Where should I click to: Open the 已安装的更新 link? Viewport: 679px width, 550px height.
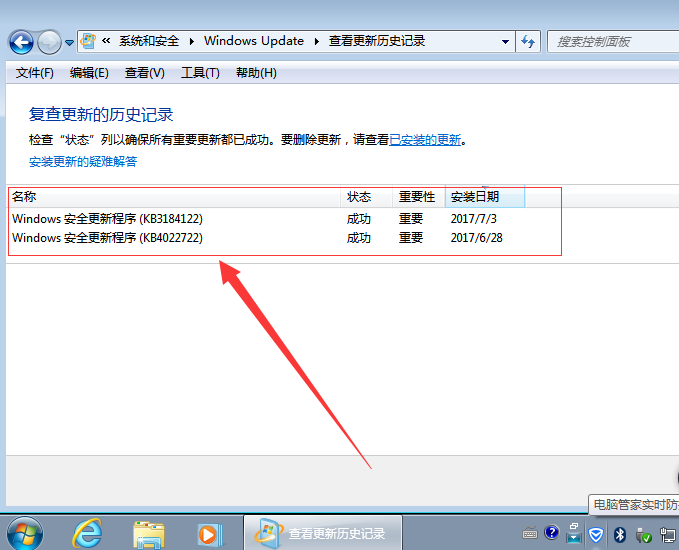[425, 140]
